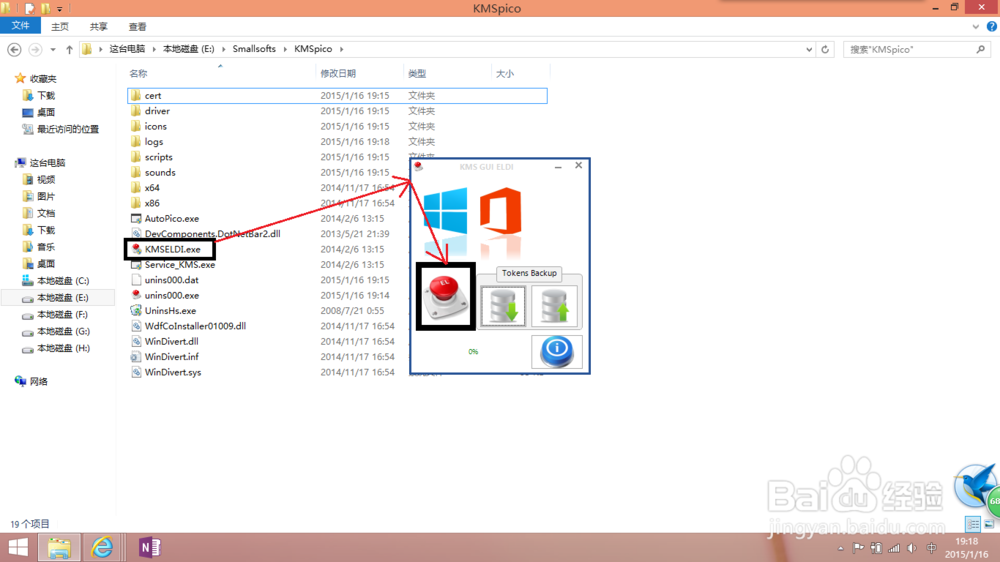Open the 文件 menu tab
This screenshot has height=562, width=1000.
click(20, 26)
